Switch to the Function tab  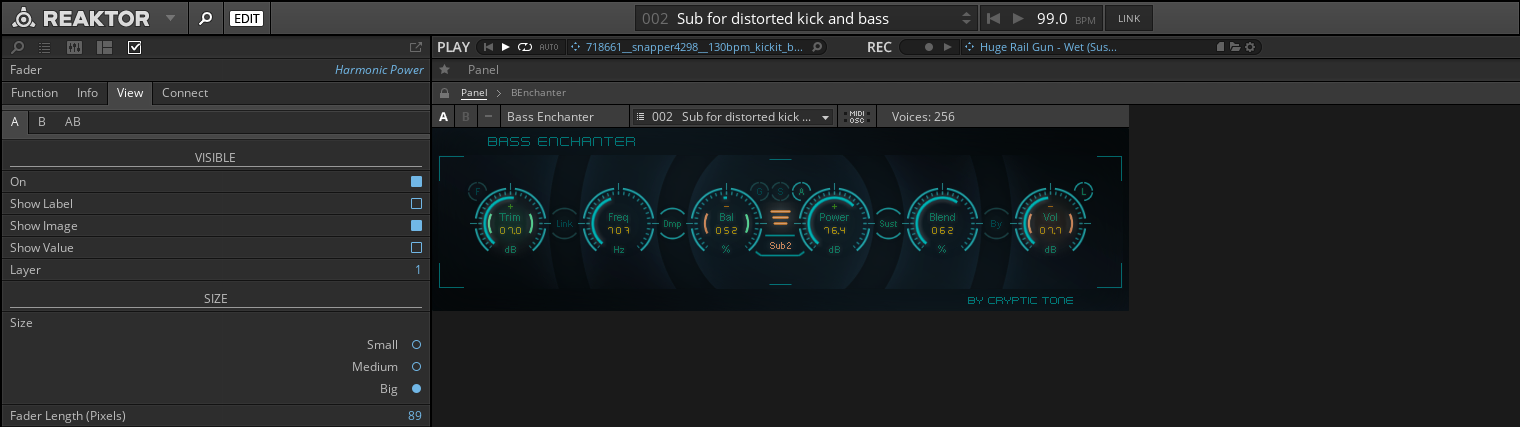[35, 93]
